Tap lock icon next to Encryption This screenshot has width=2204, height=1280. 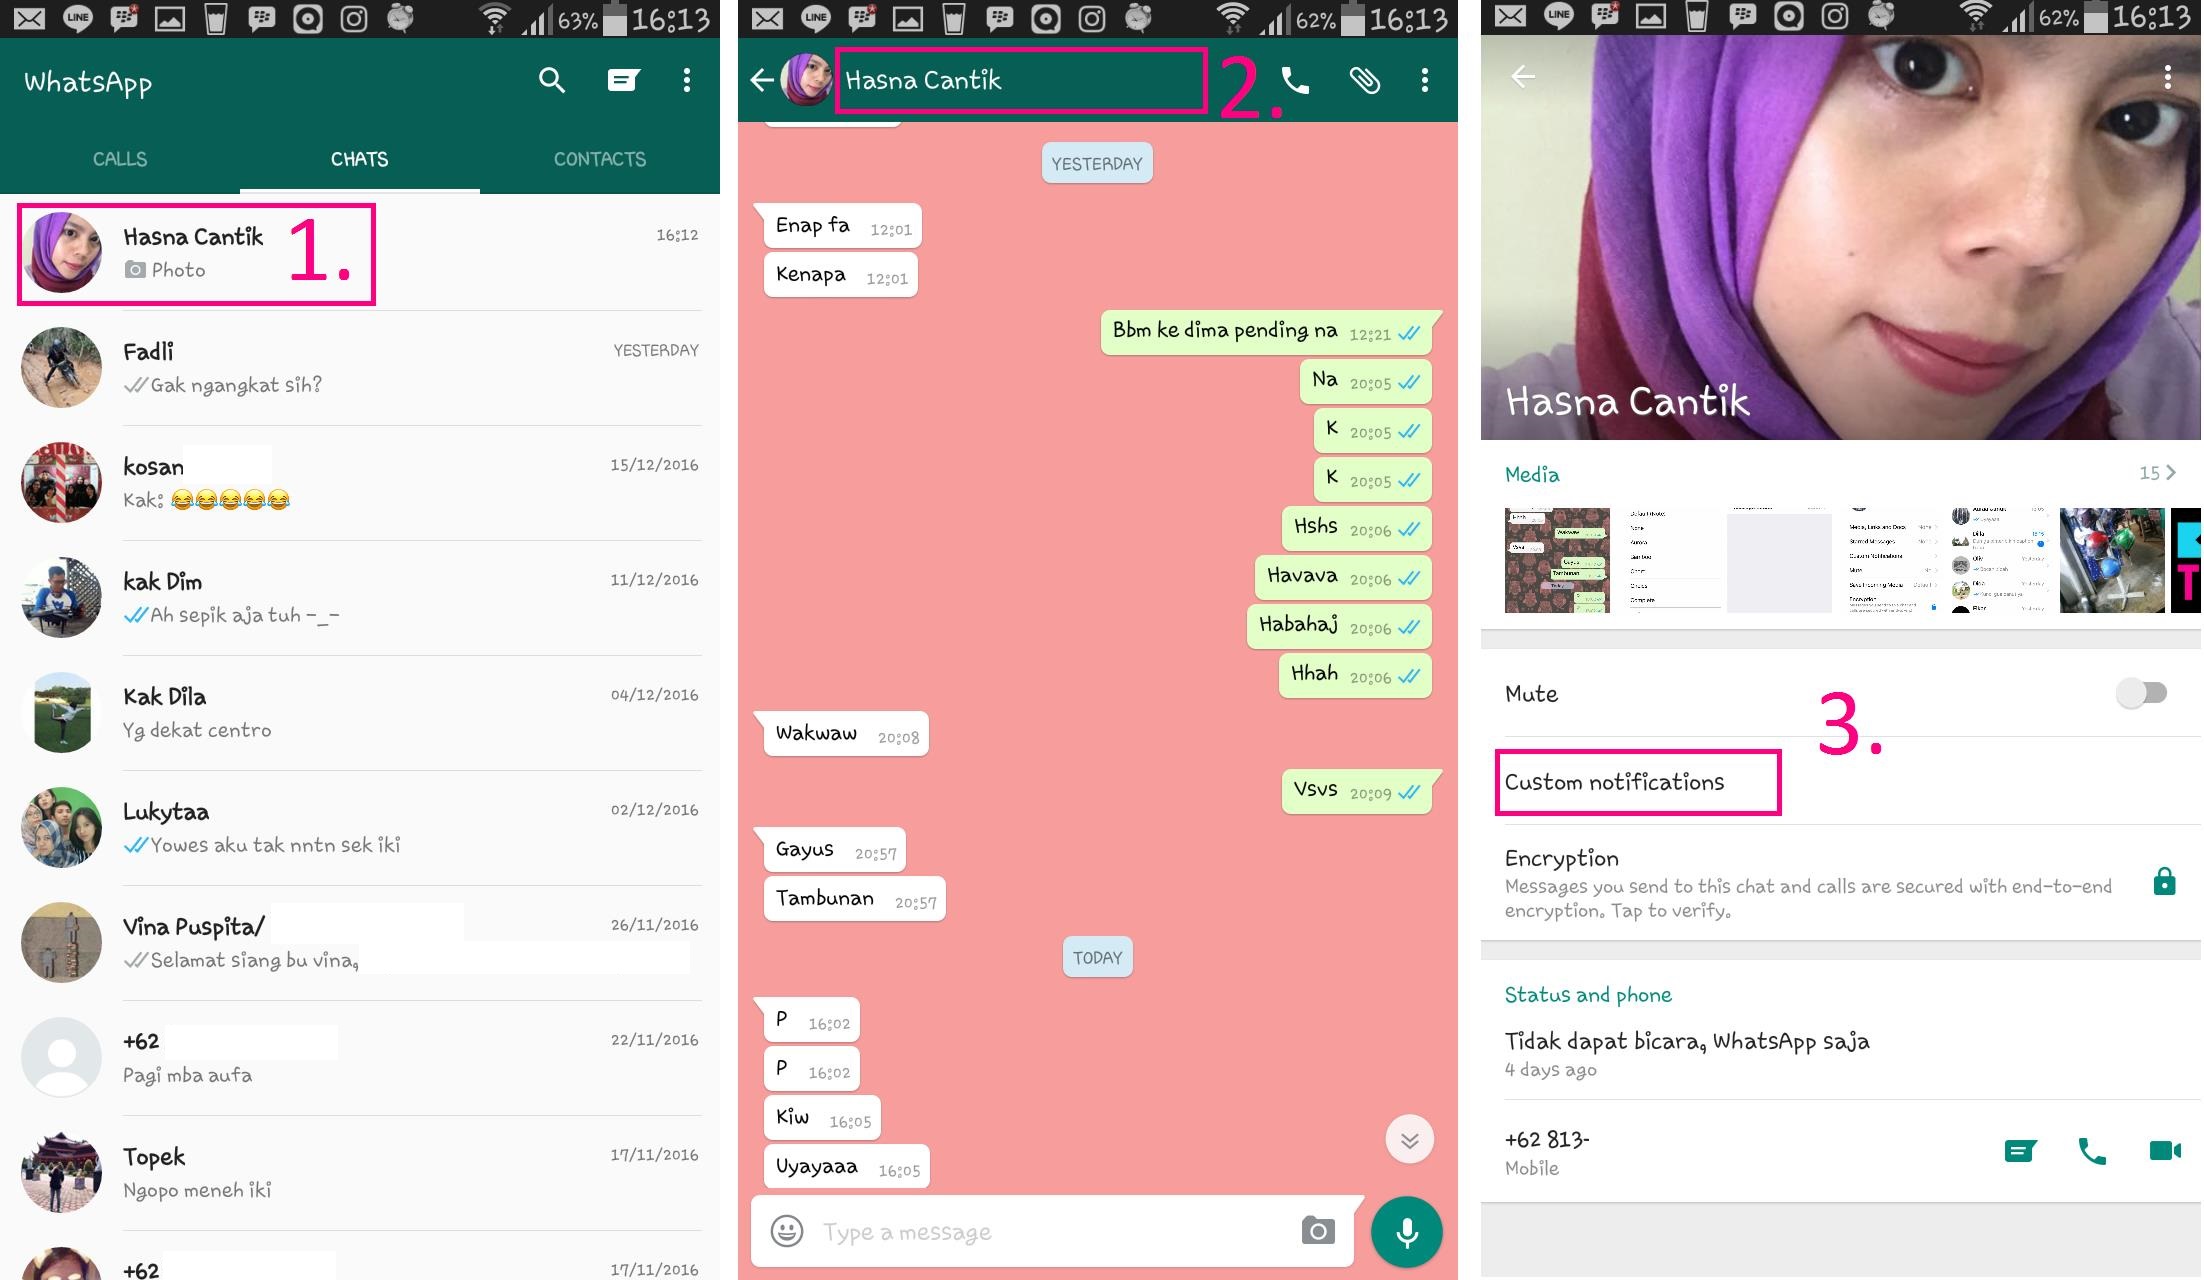2164,882
